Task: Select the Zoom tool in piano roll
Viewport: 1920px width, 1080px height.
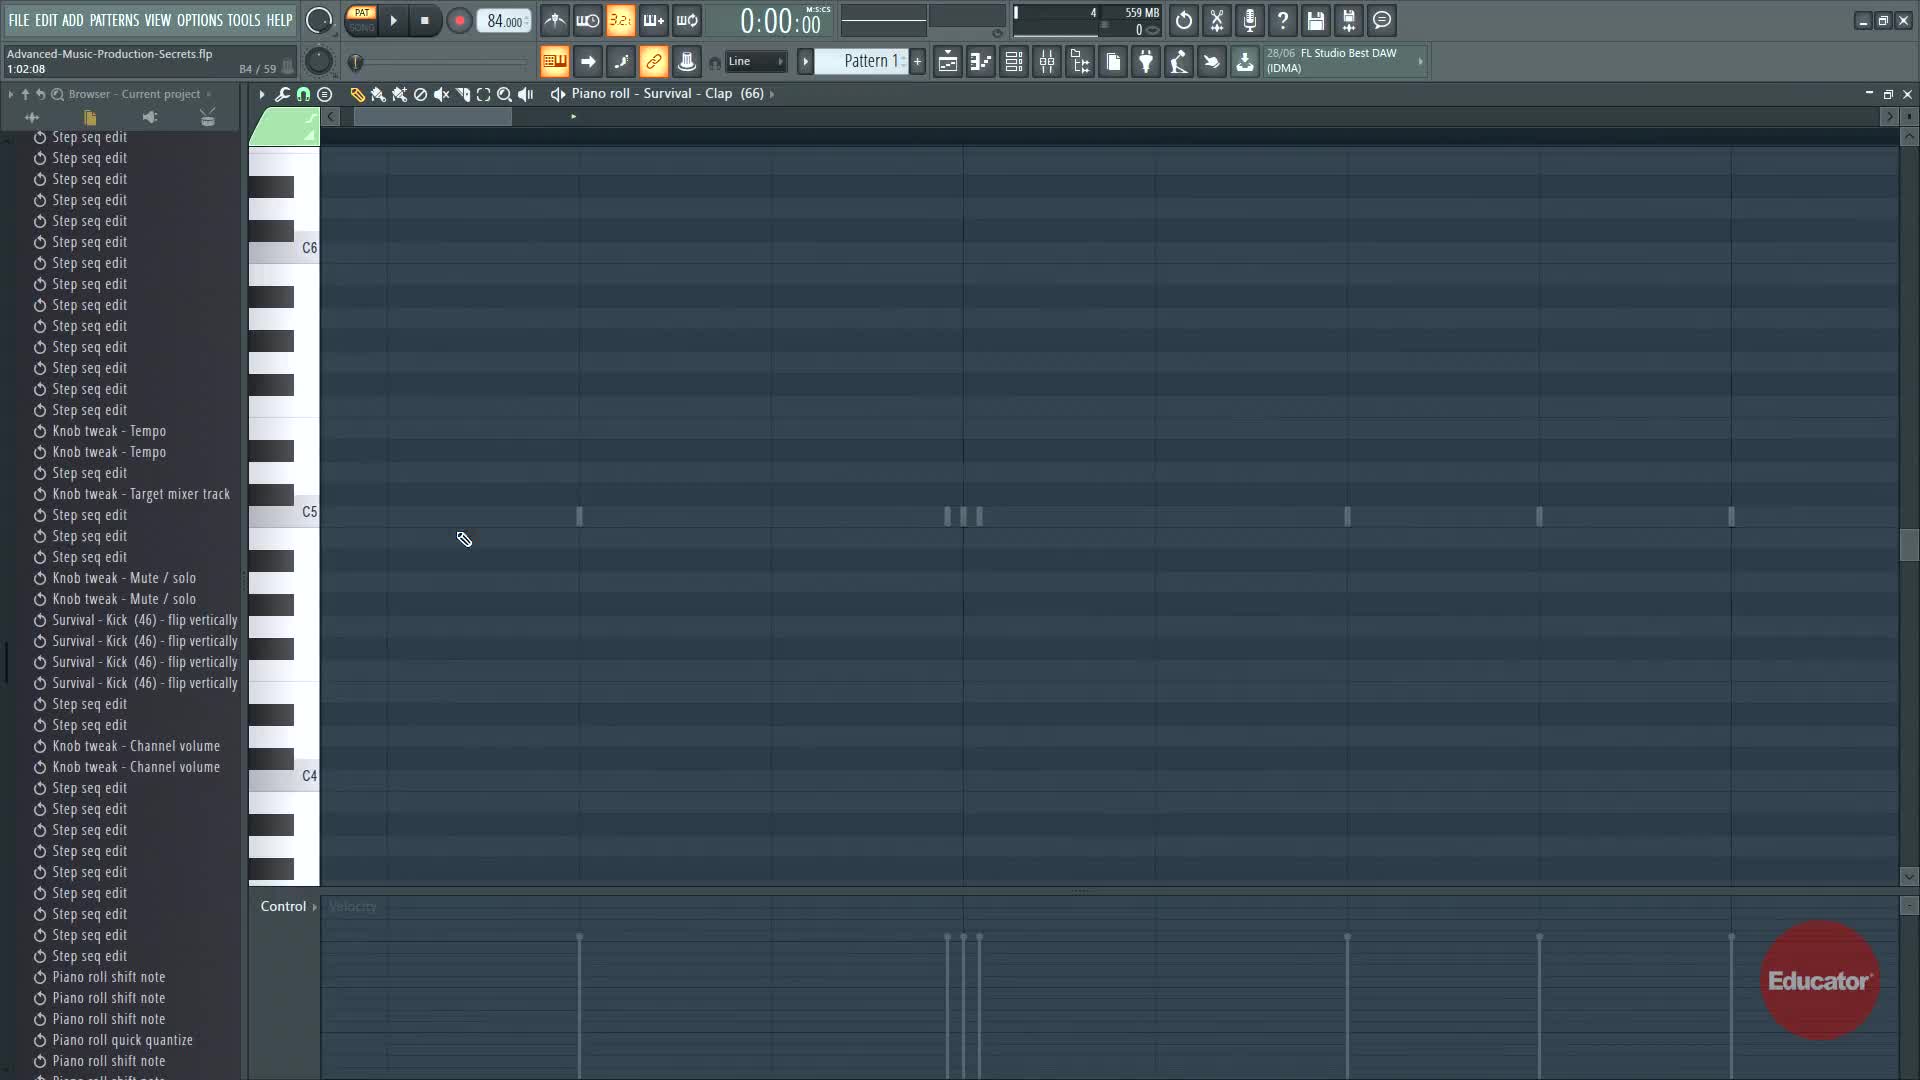Action: pyautogui.click(x=505, y=94)
